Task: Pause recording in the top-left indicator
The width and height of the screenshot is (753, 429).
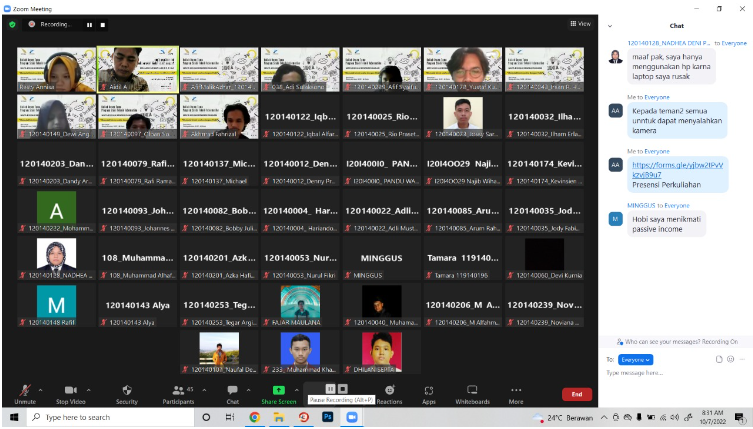Action: click(88, 24)
